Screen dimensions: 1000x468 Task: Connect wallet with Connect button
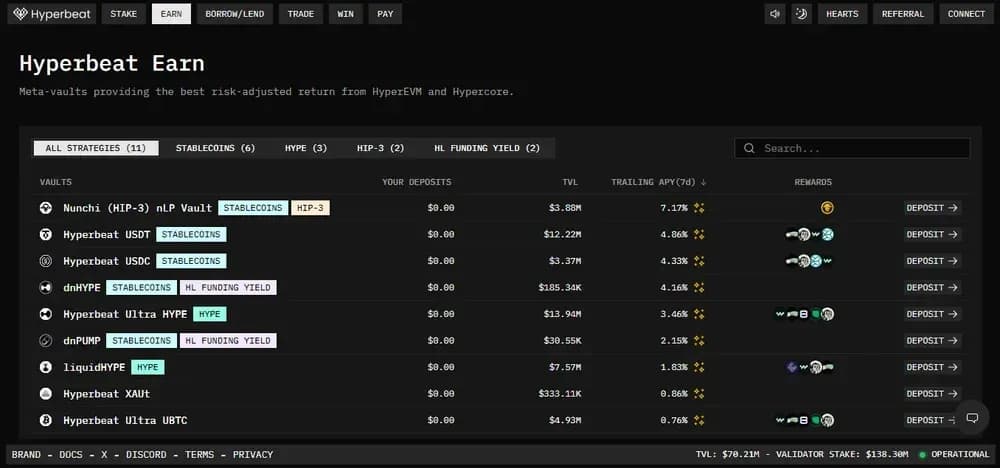[966, 14]
